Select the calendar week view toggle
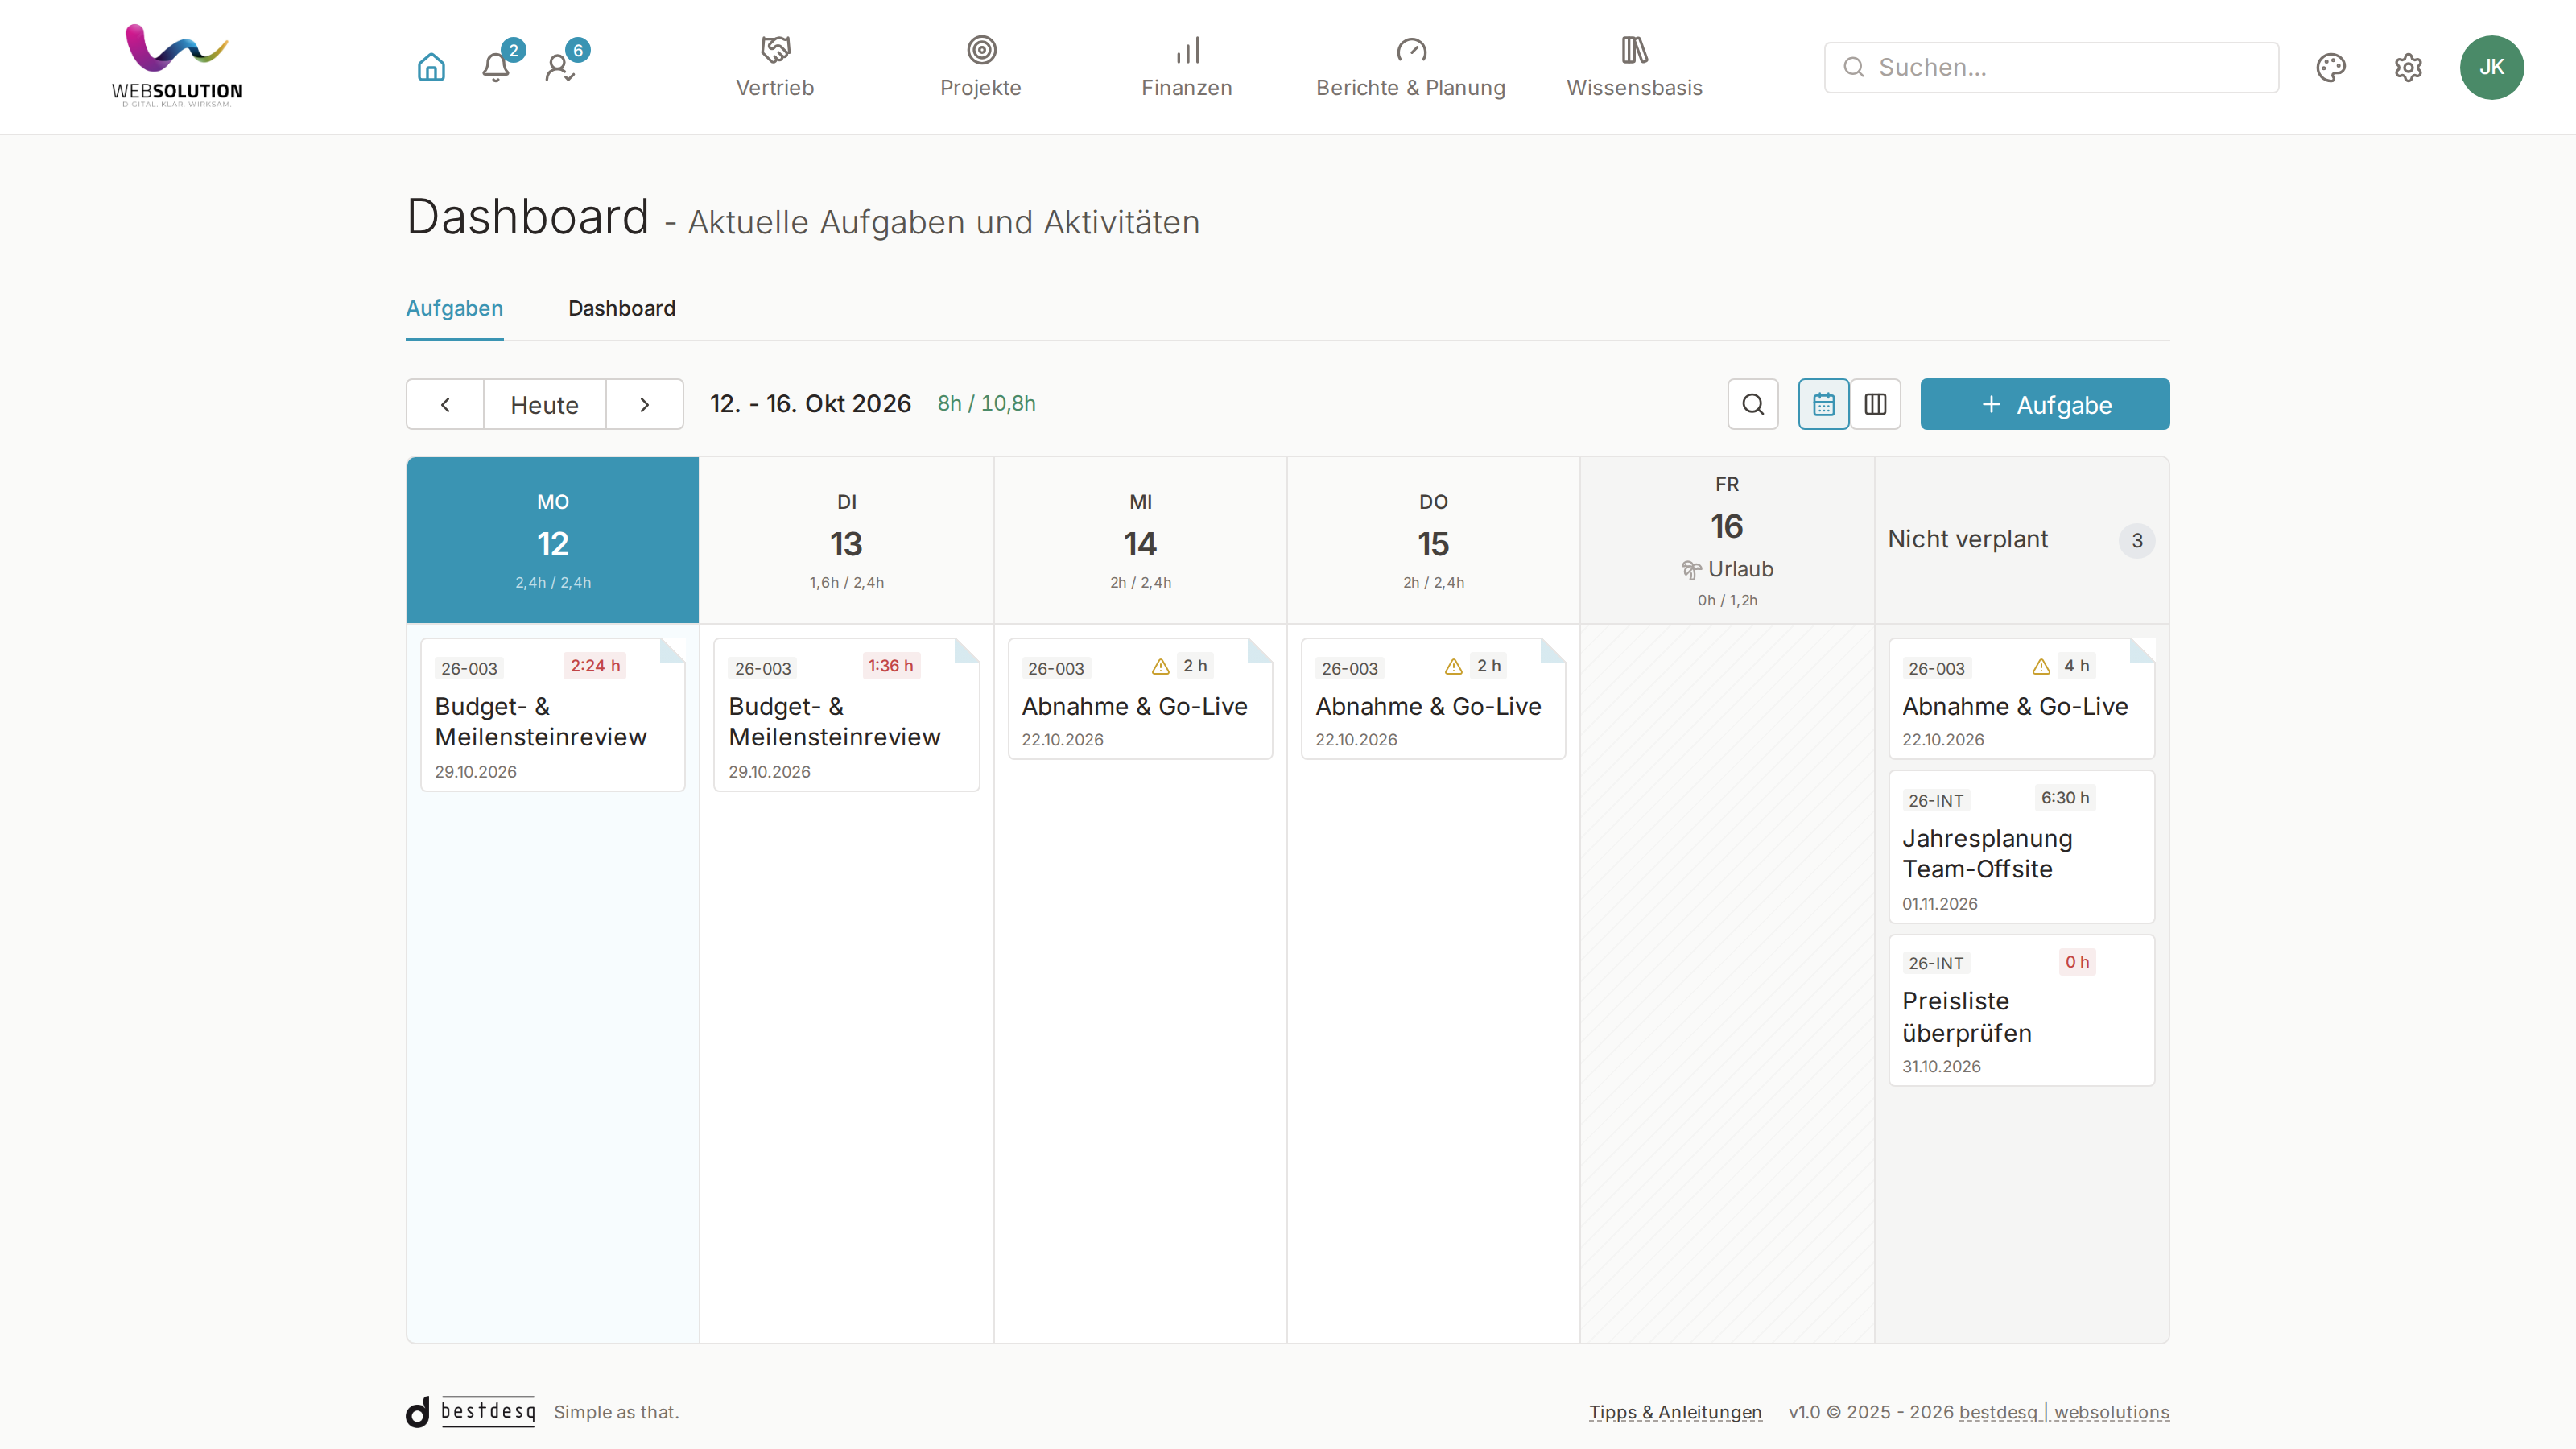The height and width of the screenshot is (1449, 2576). 1824,404
